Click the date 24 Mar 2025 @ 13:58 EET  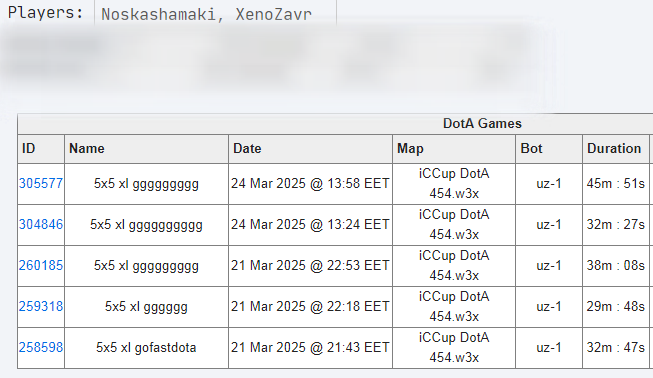[x=310, y=184]
